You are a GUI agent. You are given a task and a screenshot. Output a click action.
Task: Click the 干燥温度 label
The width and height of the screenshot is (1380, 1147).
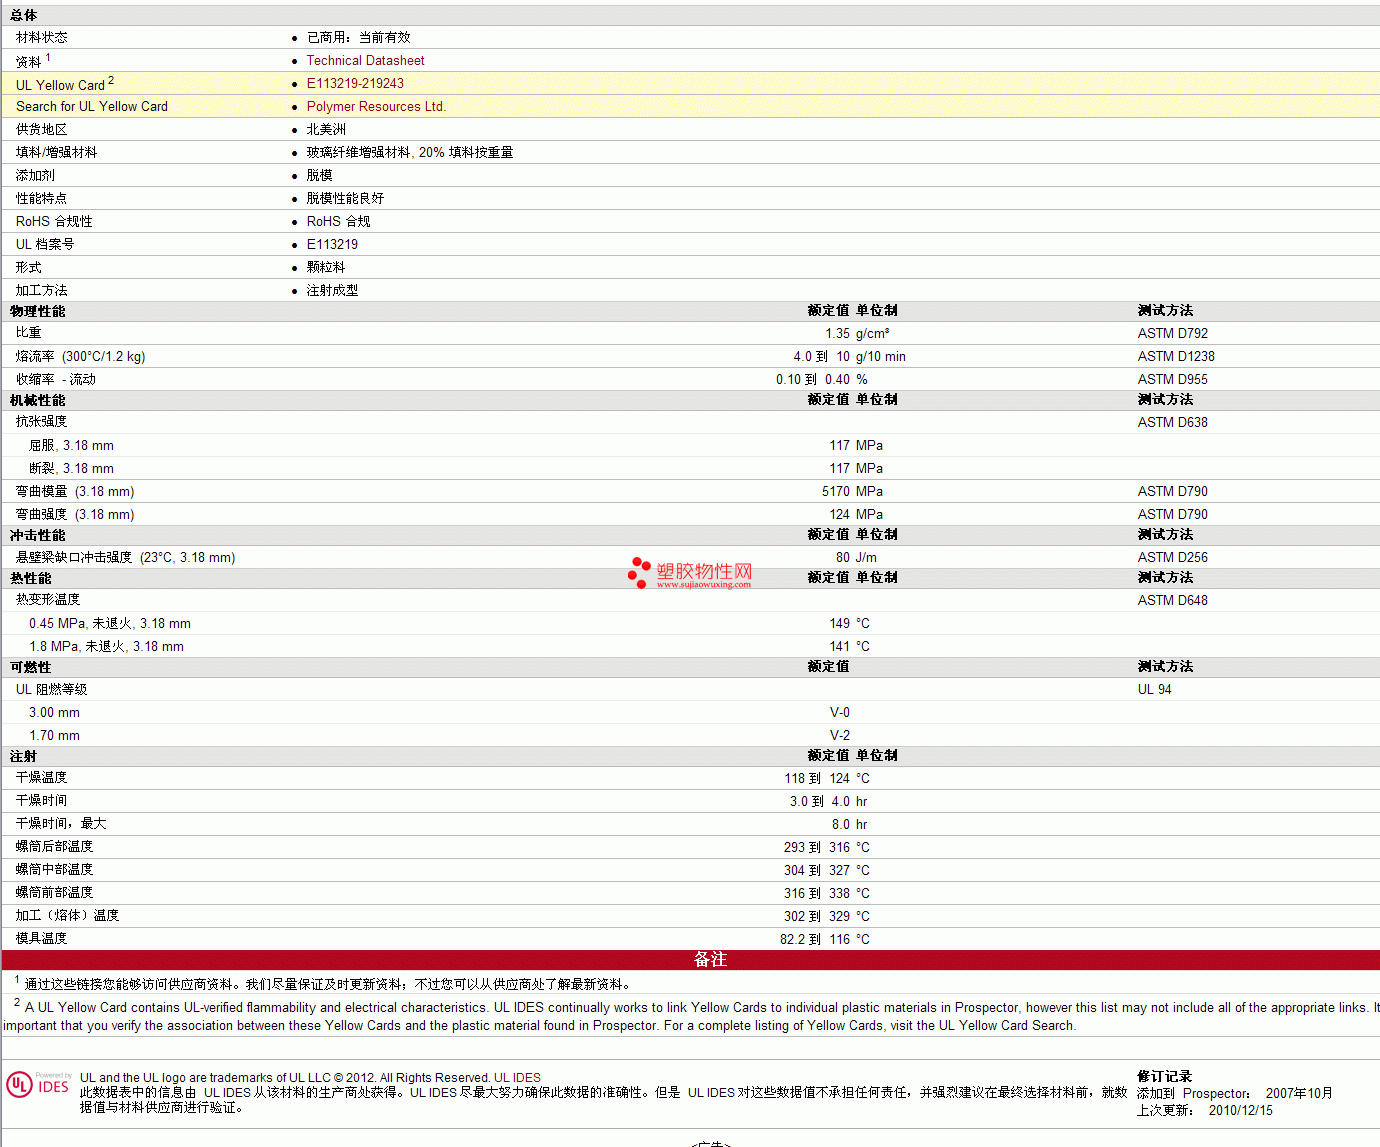(42, 778)
